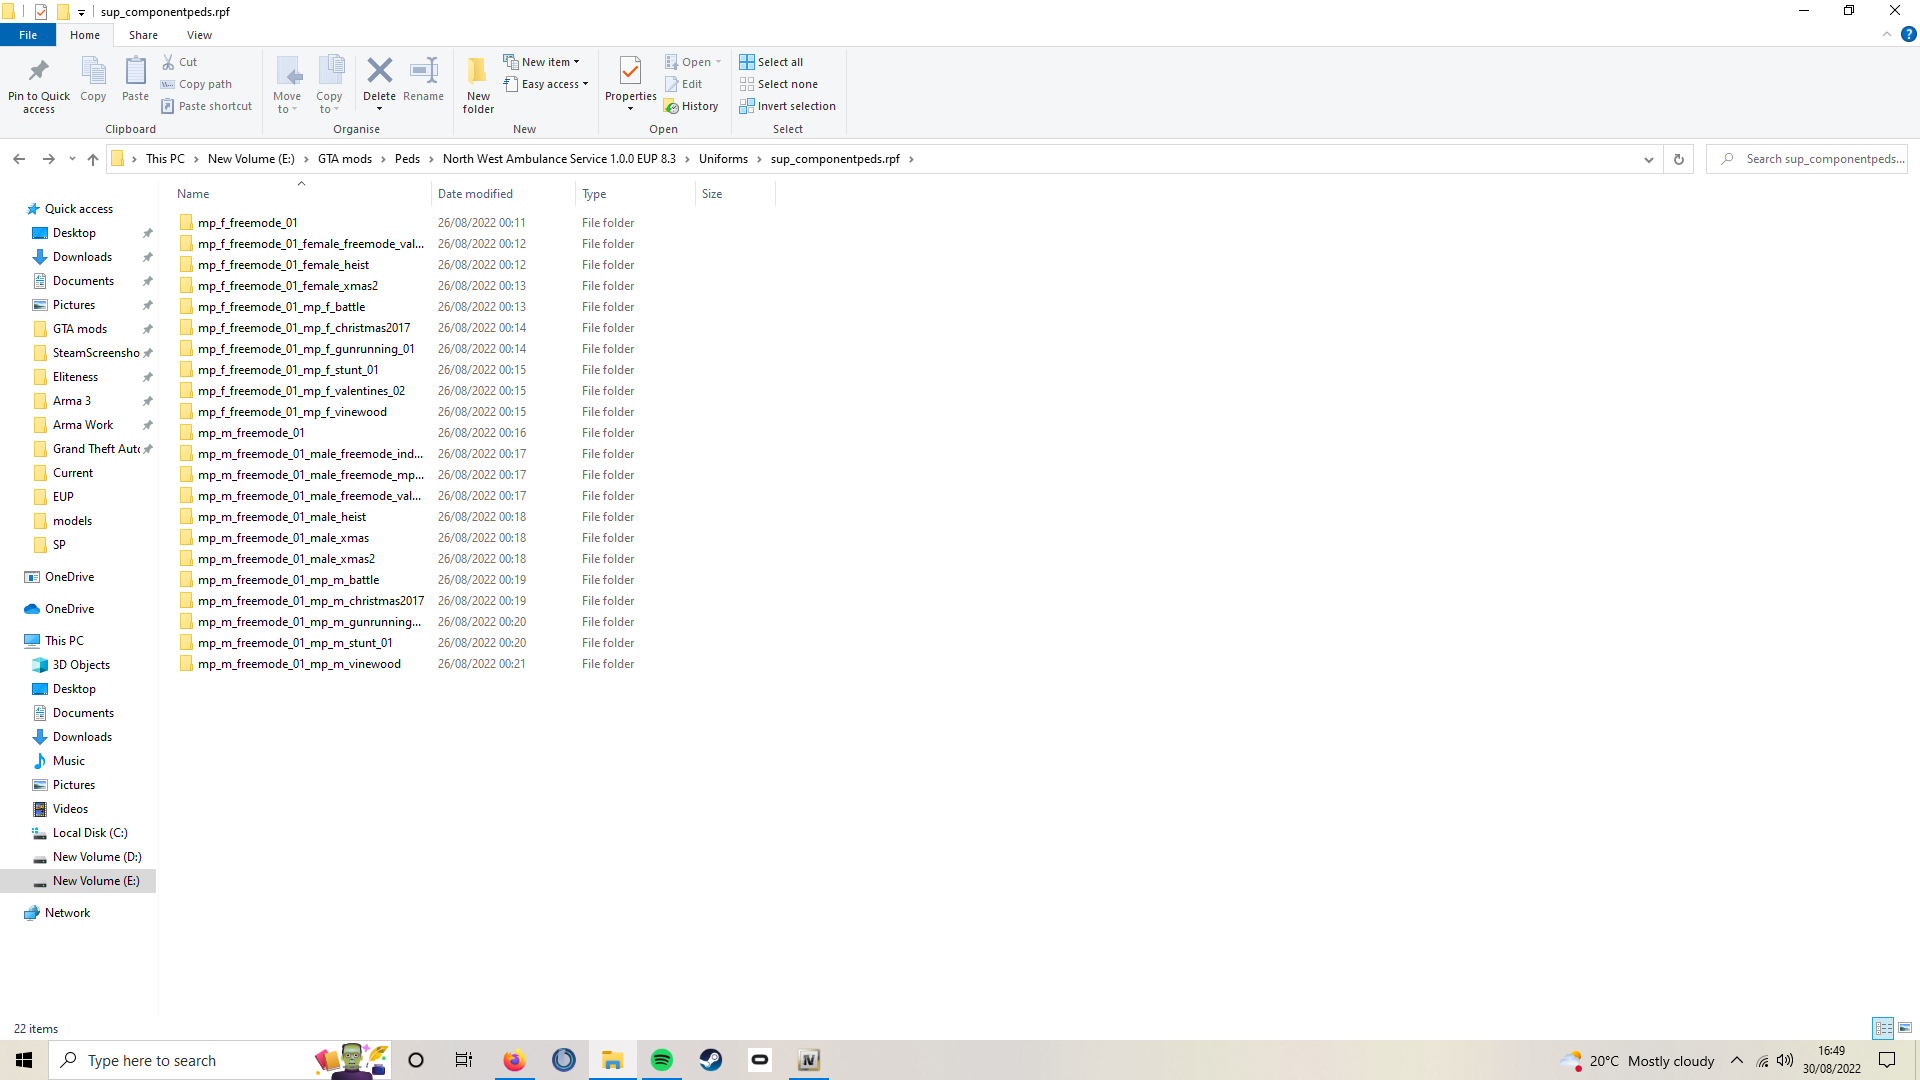Open Properties using the ribbon icon
Screen dimensions: 1920x1080
point(630,72)
